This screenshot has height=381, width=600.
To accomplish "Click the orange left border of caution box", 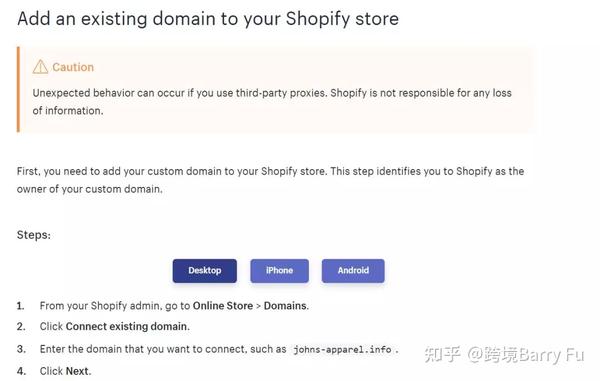I will pyautogui.click(x=18, y=90).
